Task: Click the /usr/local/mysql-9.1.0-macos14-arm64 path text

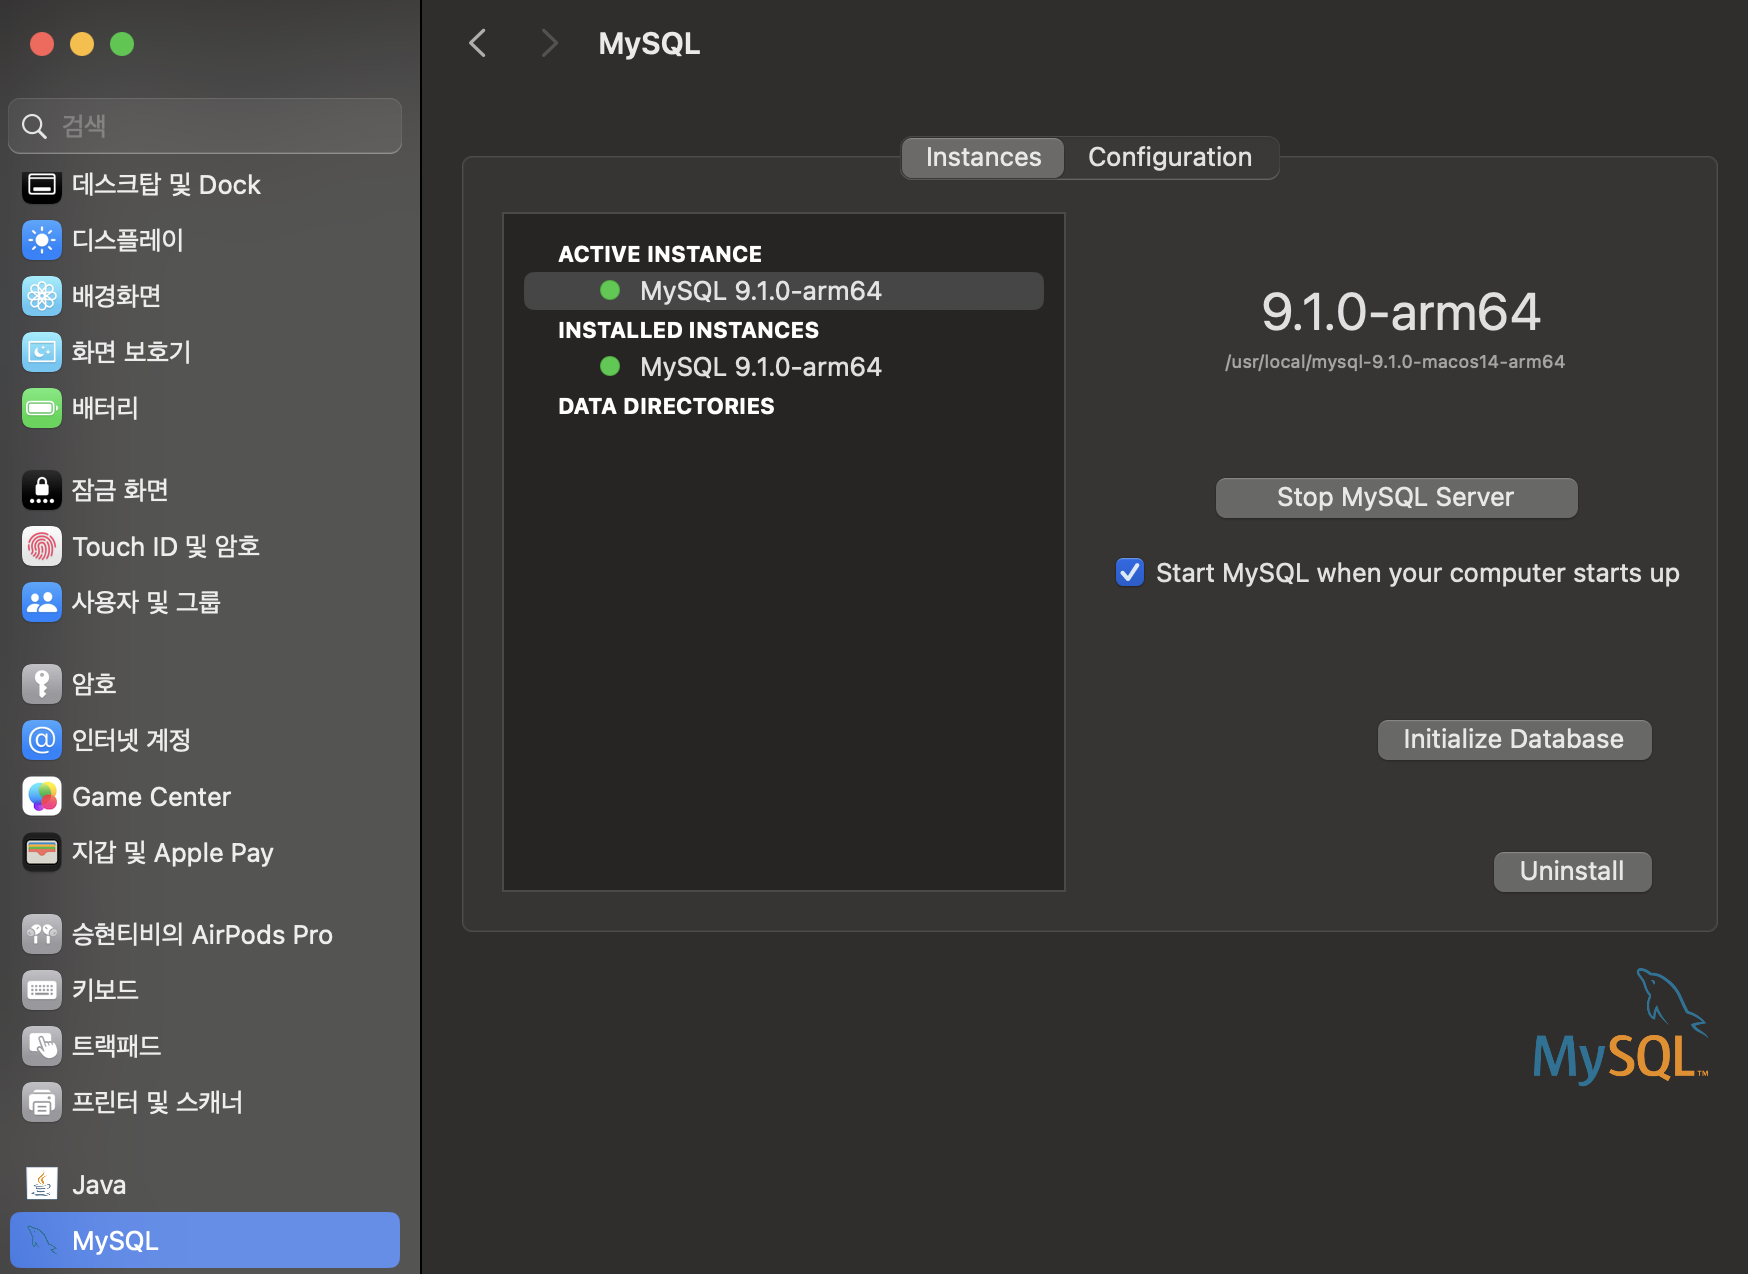Action: 1395,362
